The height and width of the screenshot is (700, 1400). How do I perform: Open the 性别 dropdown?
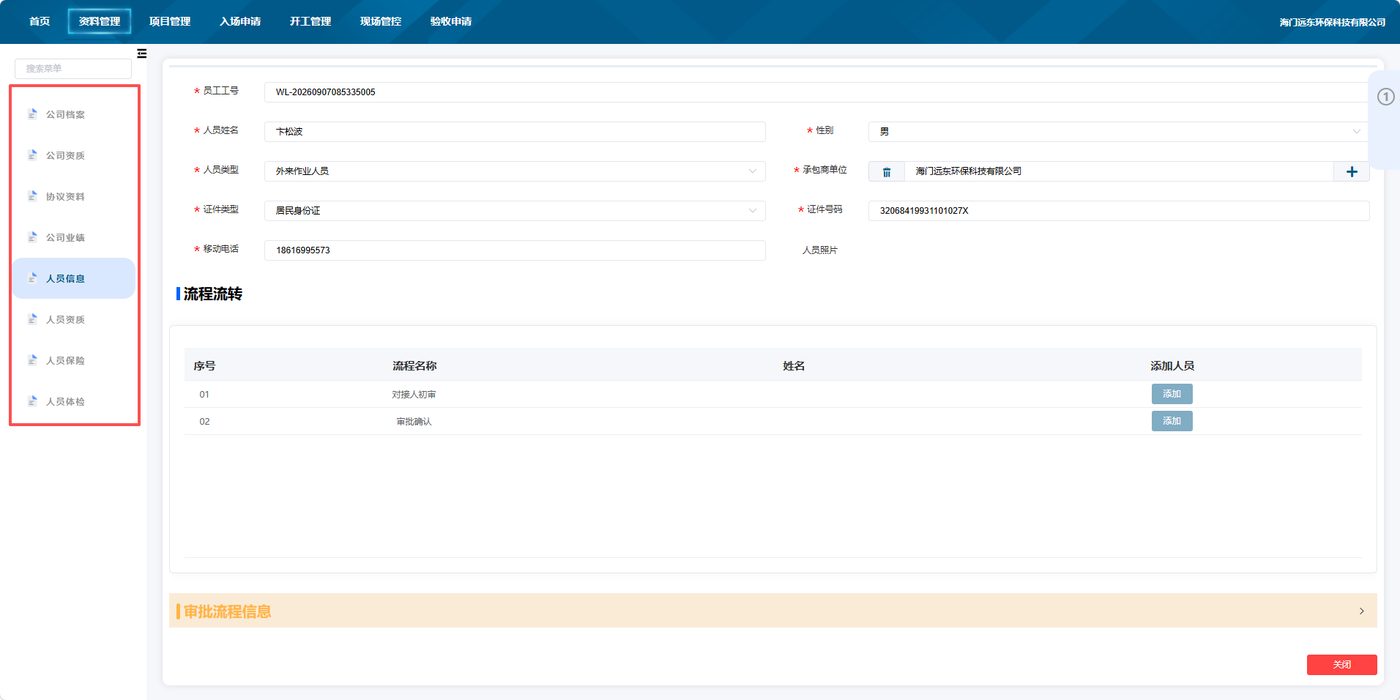(1119, 131)
